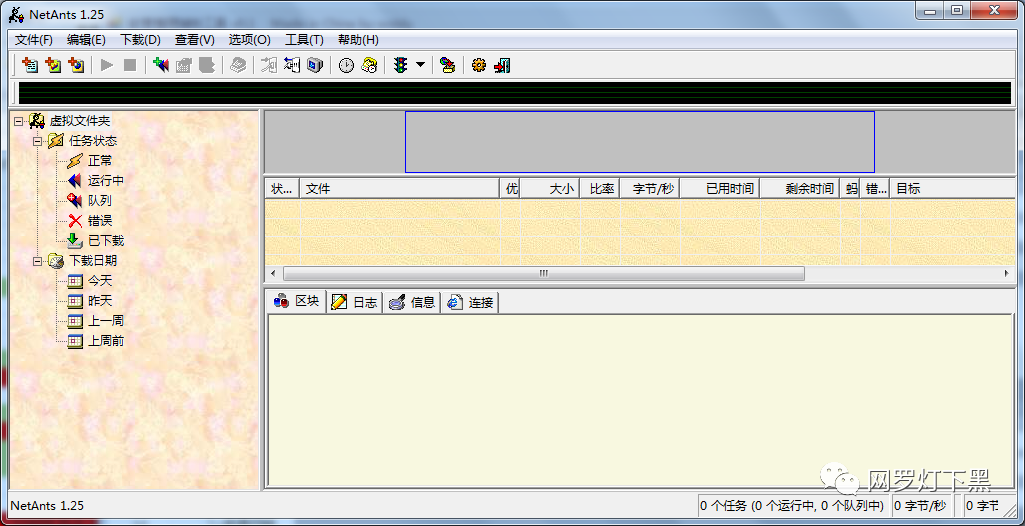Select the 上一周 date item
Screen dimensions: 1025x526
106,321
